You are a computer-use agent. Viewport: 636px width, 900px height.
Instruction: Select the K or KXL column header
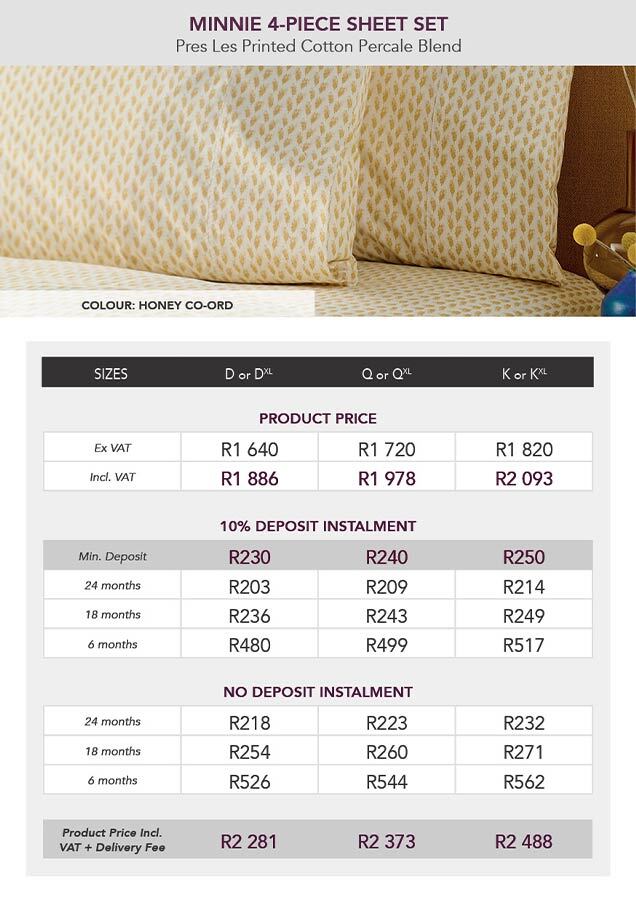tap(524, 374)
